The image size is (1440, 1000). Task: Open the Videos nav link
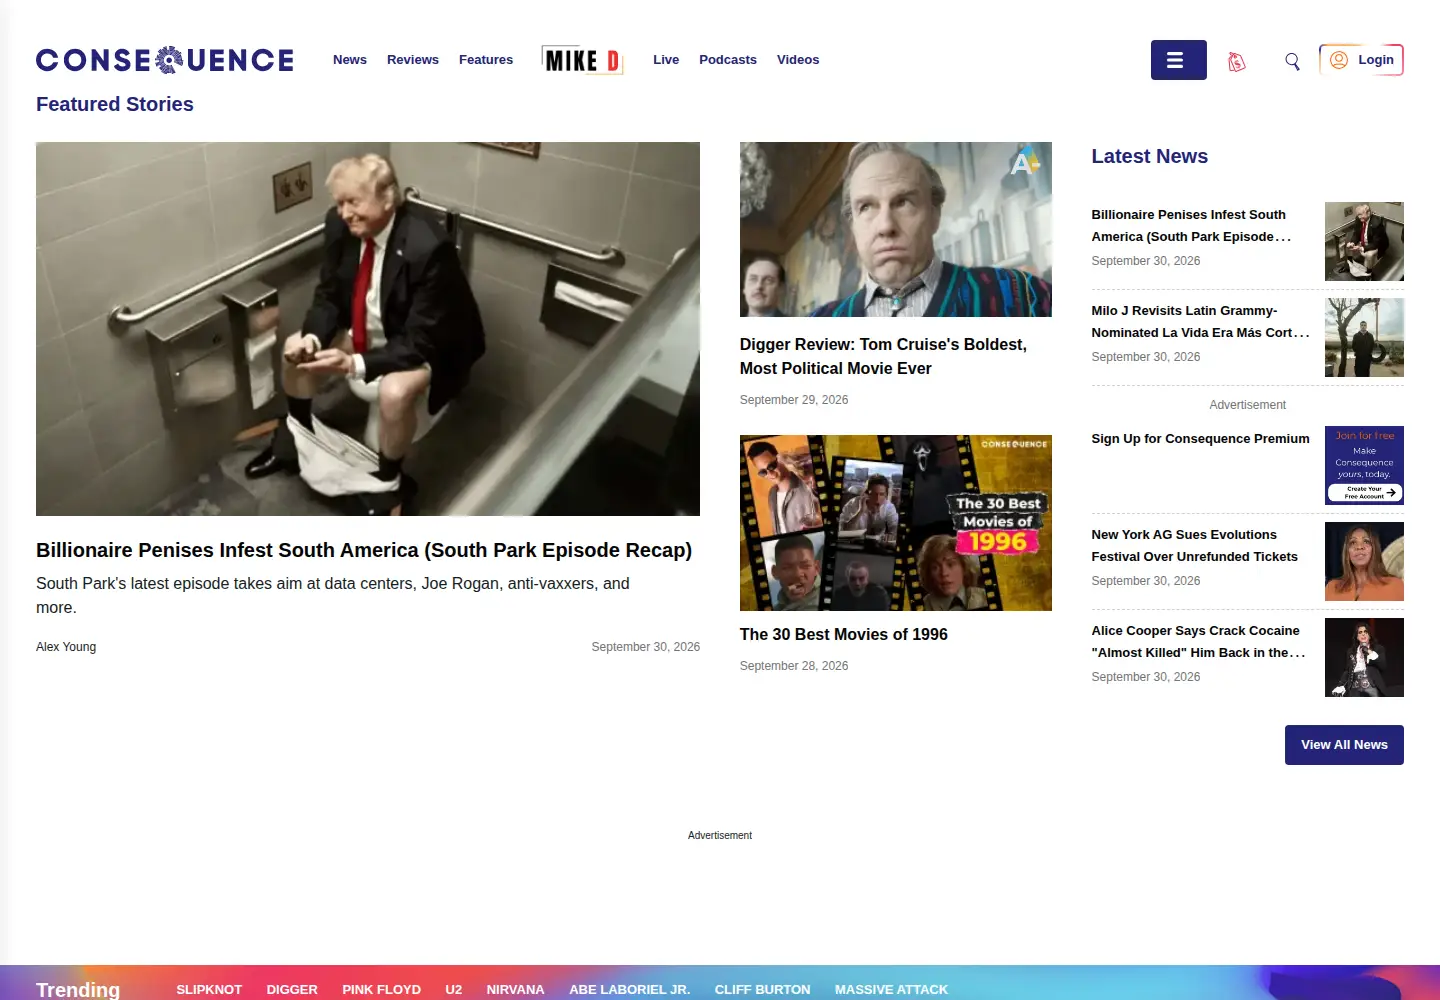pyautogui.click(x=798, y=60)
